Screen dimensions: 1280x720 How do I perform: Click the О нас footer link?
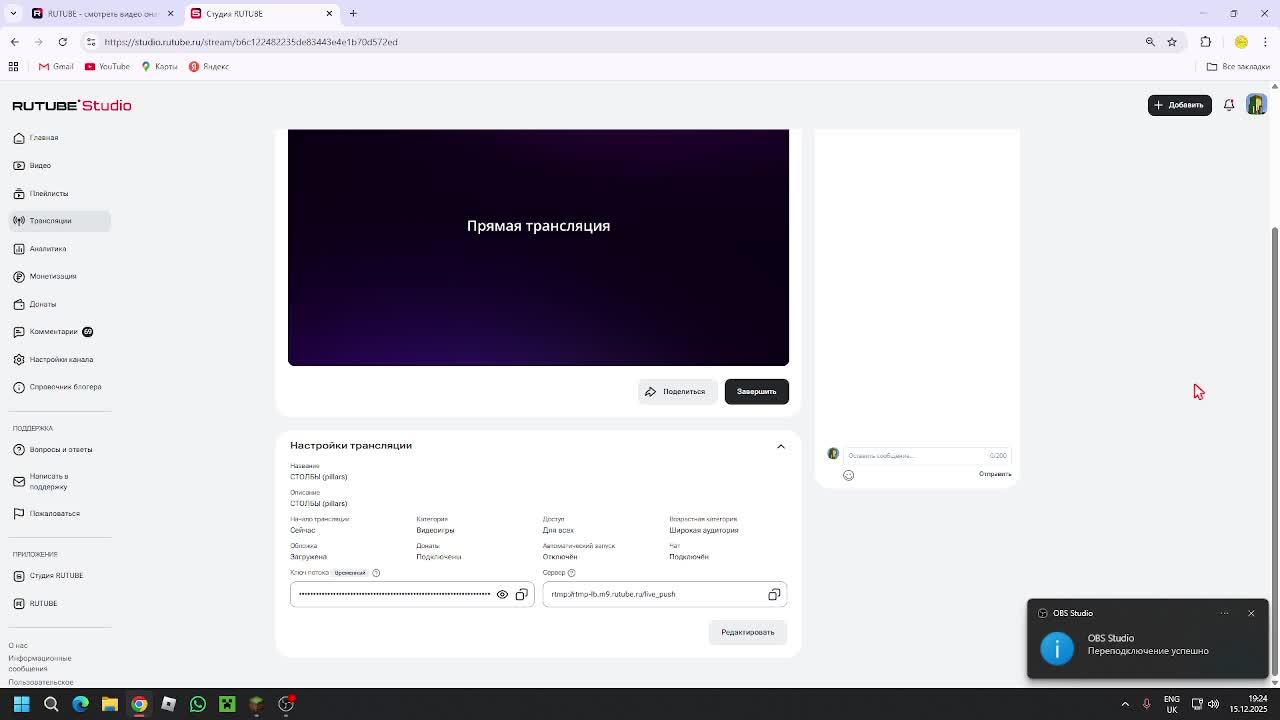tap(18, 646)
